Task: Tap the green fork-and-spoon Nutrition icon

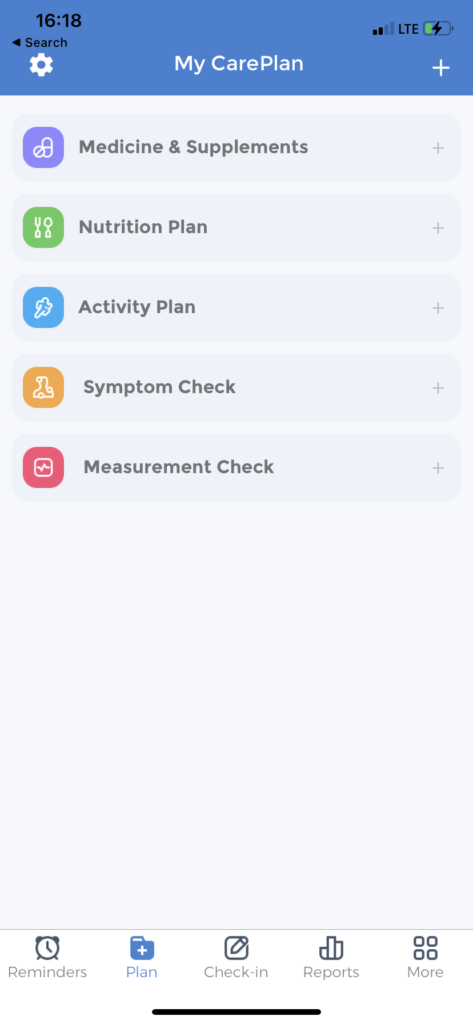Action: coord(43,227)
